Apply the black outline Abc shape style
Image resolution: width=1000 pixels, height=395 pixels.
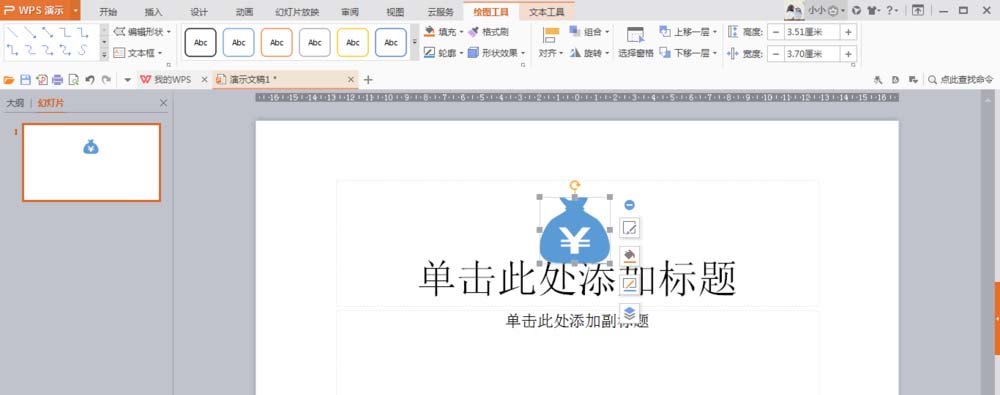(201, 42)
